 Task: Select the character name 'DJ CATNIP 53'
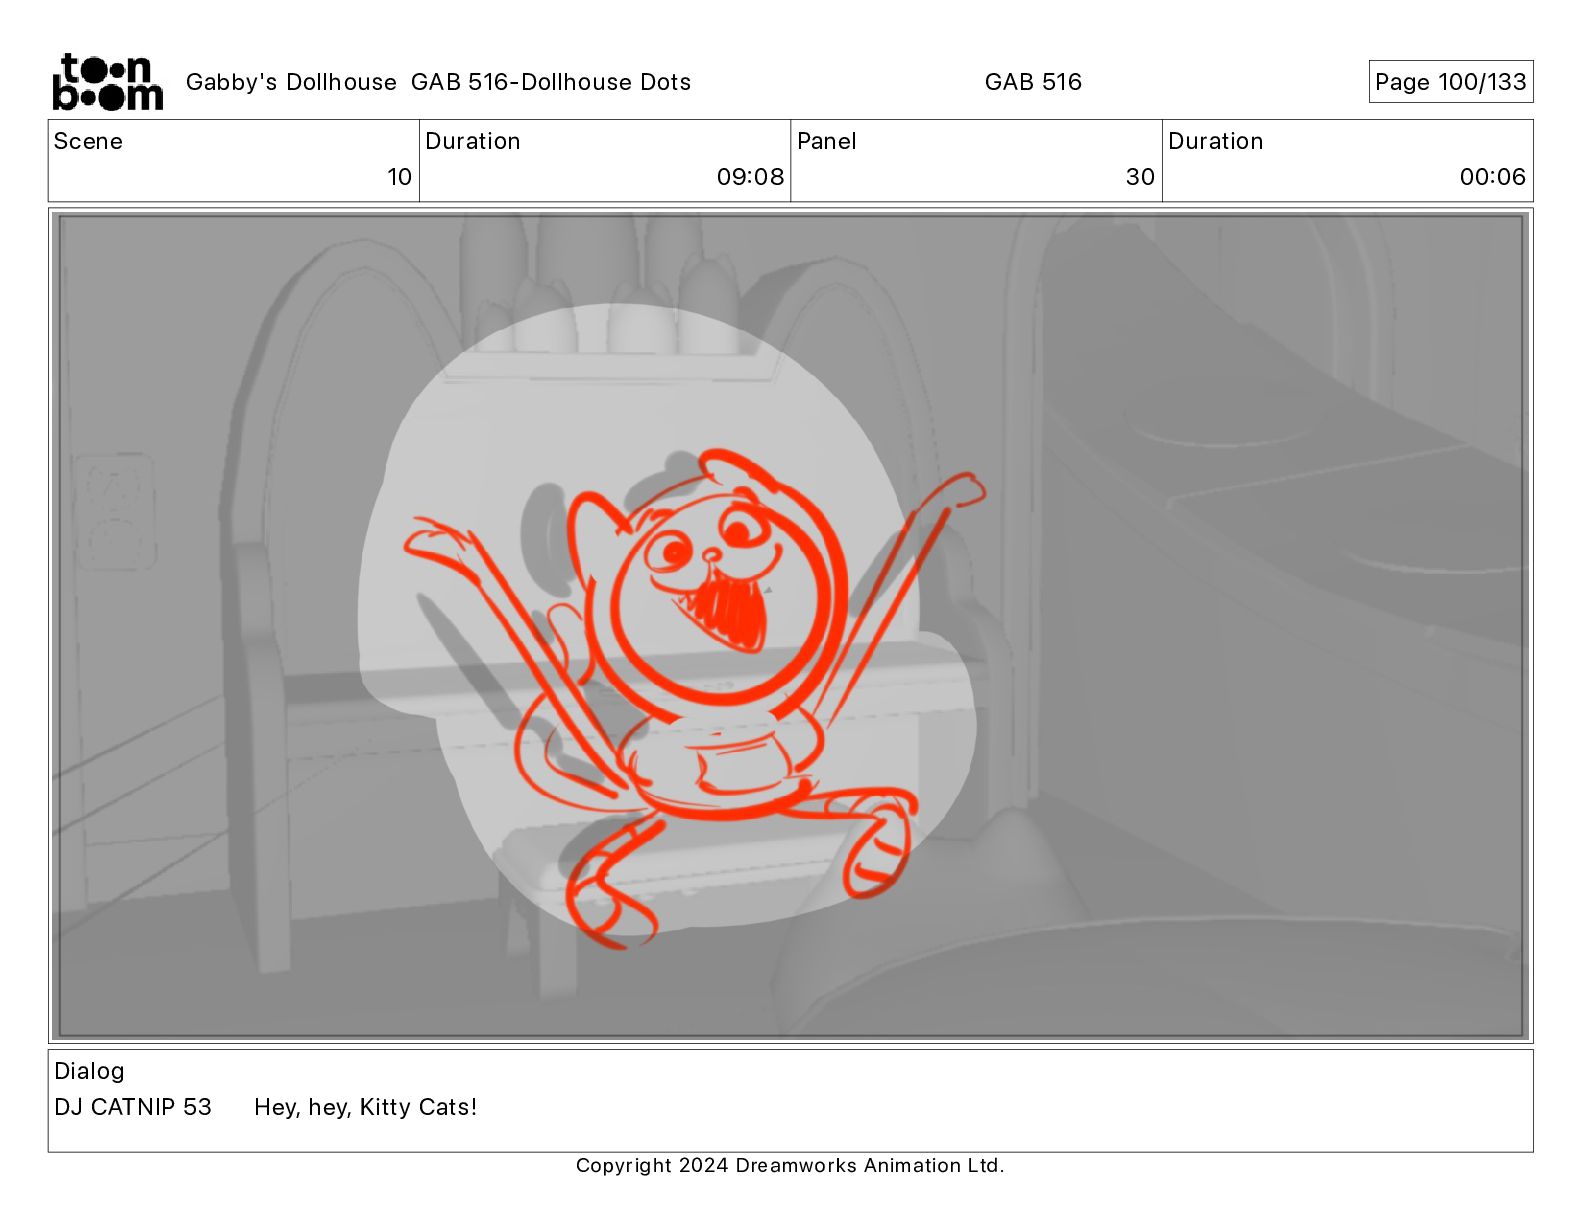pos(133,1107)
